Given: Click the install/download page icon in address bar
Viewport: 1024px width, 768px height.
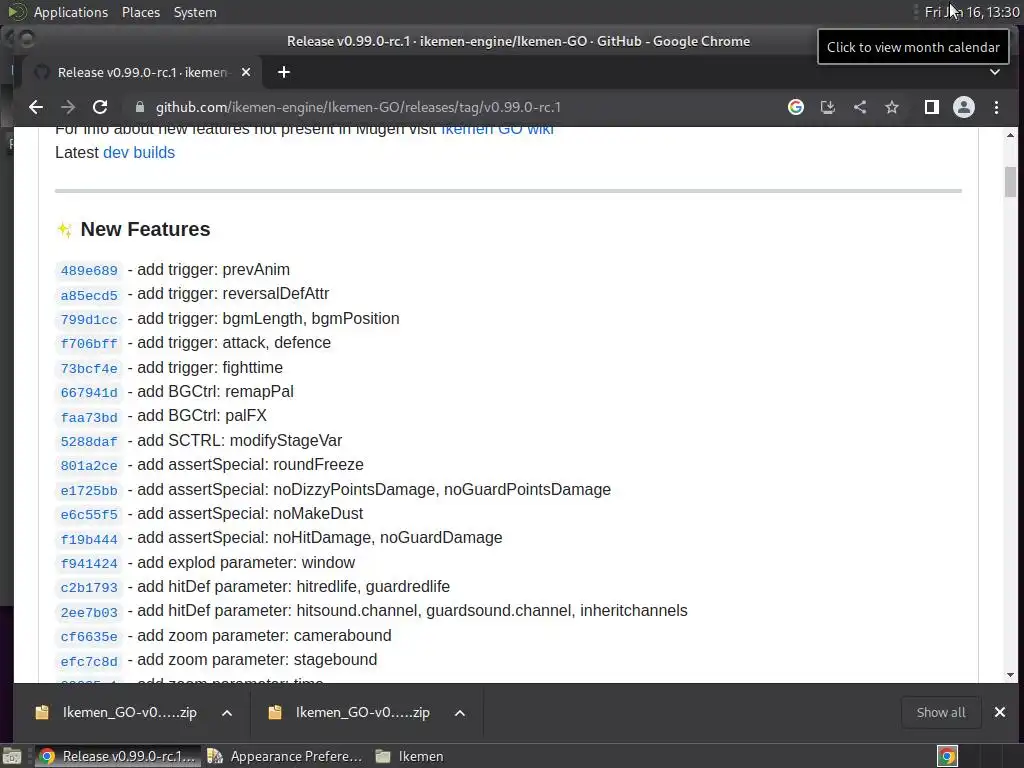Looking at the screenshot, I should [827, 107].
